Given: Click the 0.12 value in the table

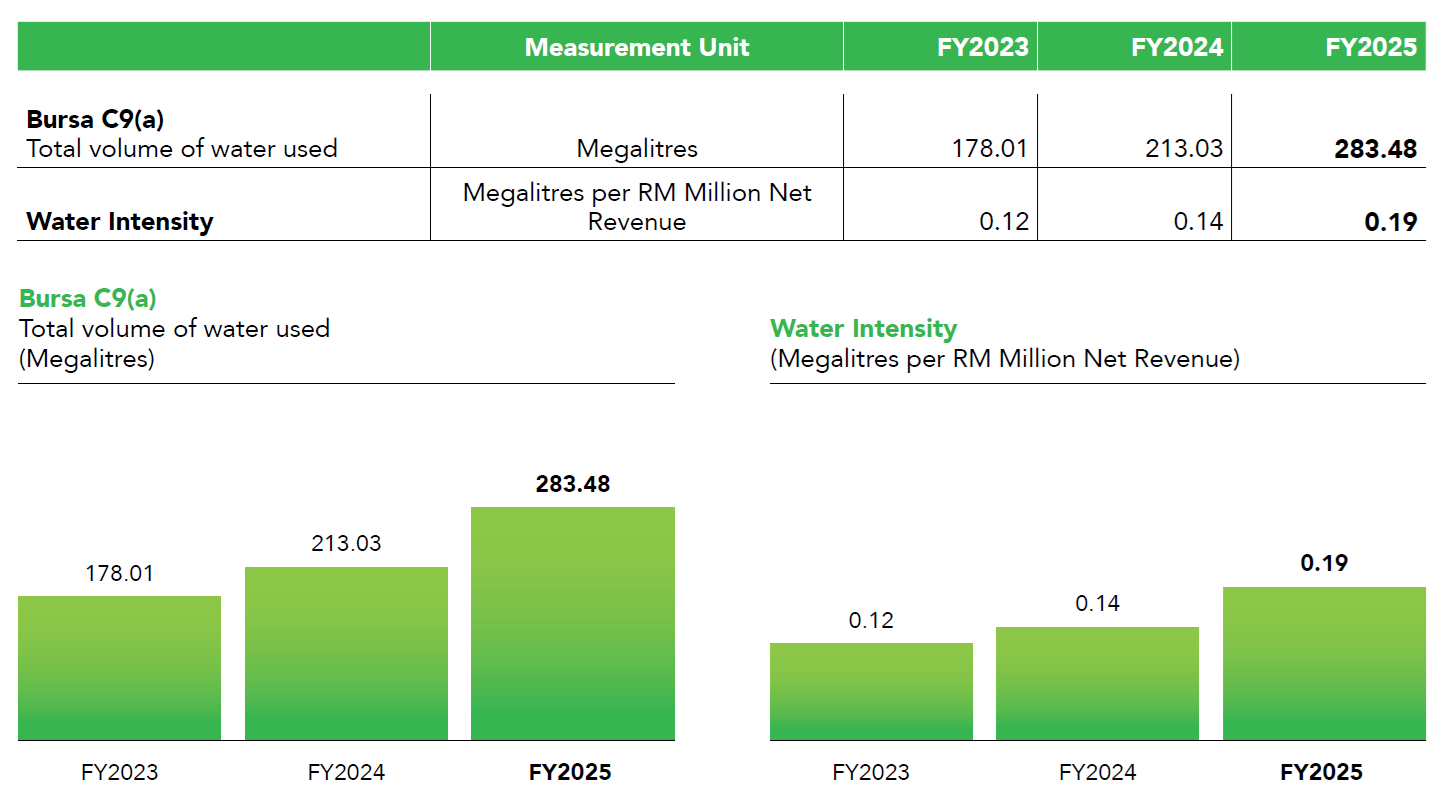Looking at the screenshot, I should click(x=1004, y=221).
